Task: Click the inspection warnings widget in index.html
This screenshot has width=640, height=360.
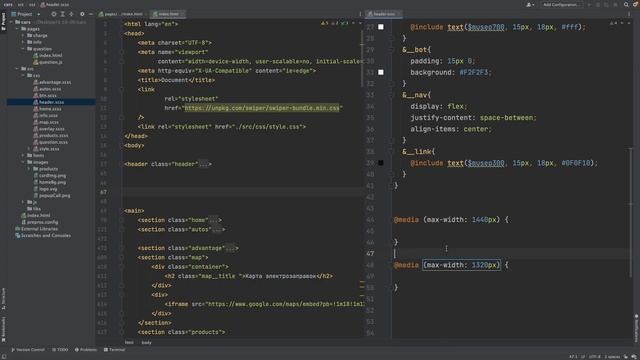Action: tap(335, 24)
